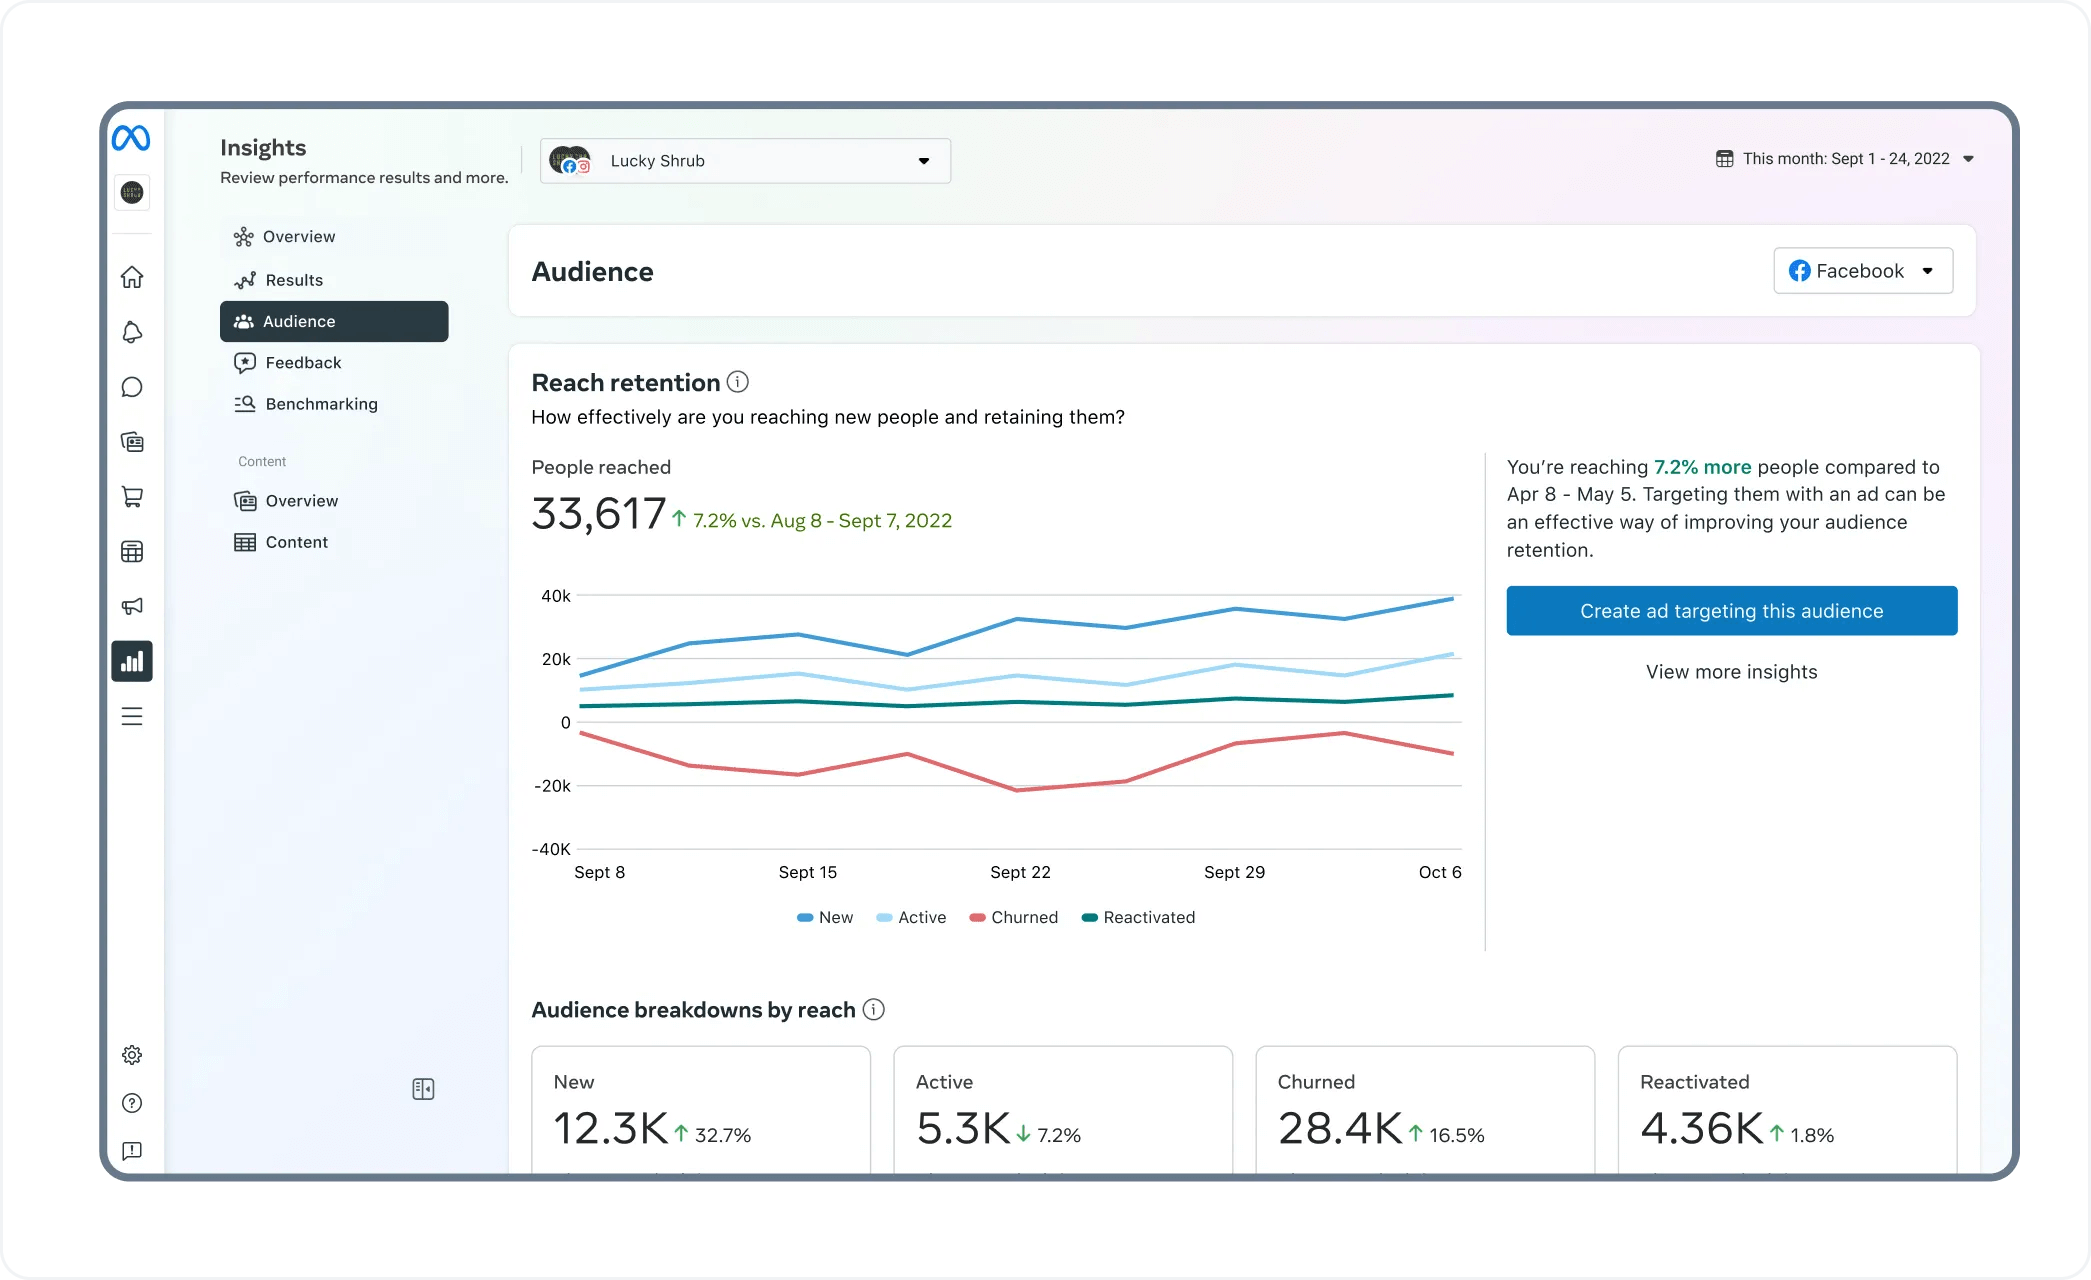
Task: Click the View more insights link
Action: click(x=1731, y=671)
